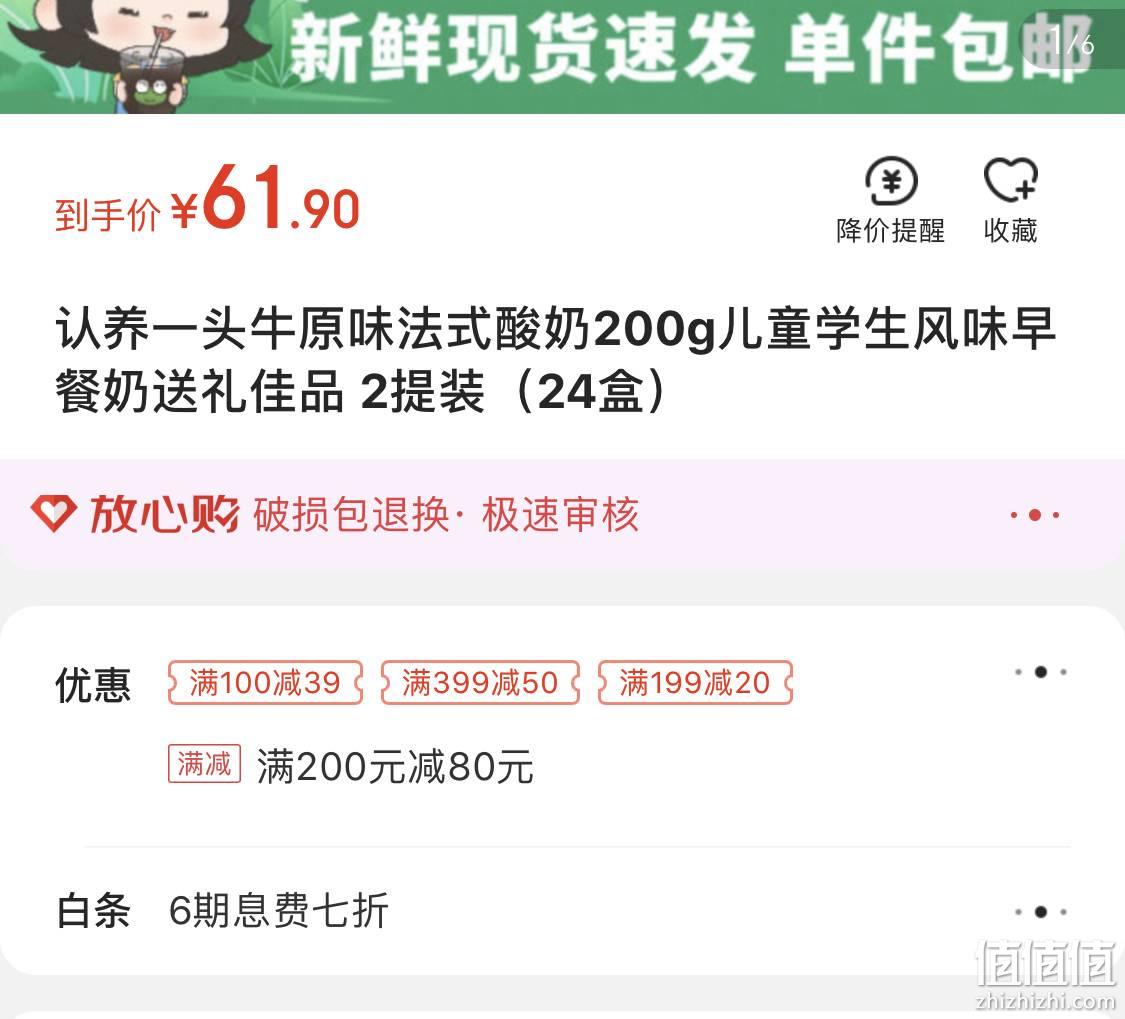Viewport: 1125px width, 1019px height.
Task: Claim the 满399减50 coupon
Action: [x=479, y=682]
